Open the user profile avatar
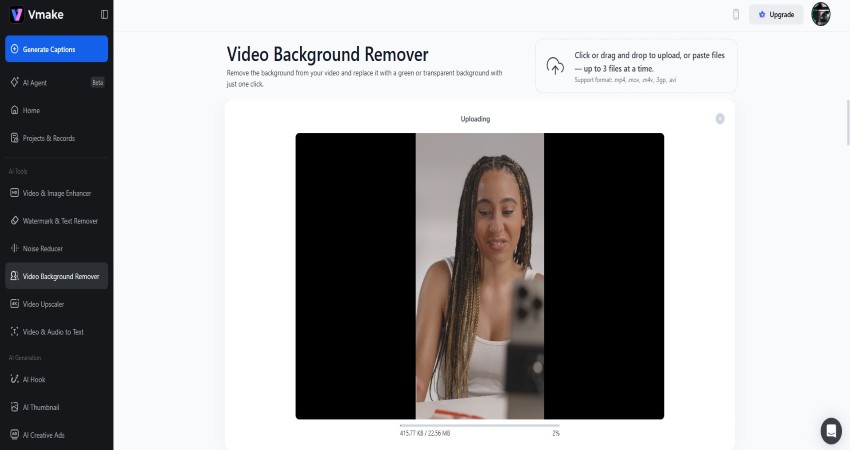850x450 pixels. pyautogui.click(x=820, y=14)
